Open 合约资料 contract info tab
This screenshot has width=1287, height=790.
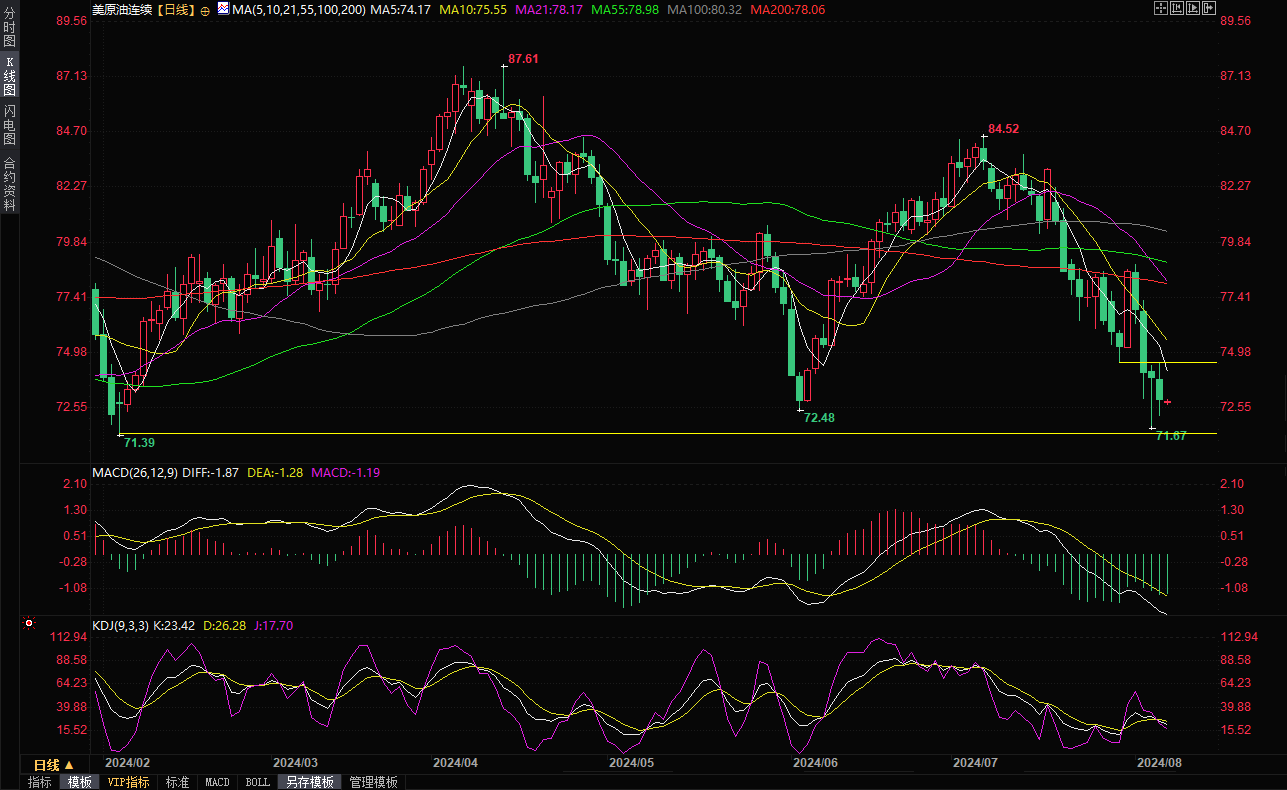[x=9, y=183]
